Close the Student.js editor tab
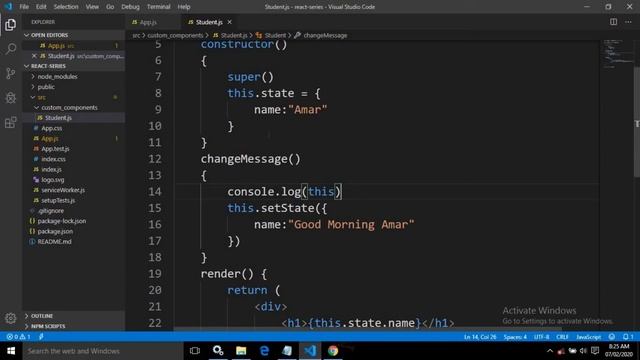 (x=229, y=22)
